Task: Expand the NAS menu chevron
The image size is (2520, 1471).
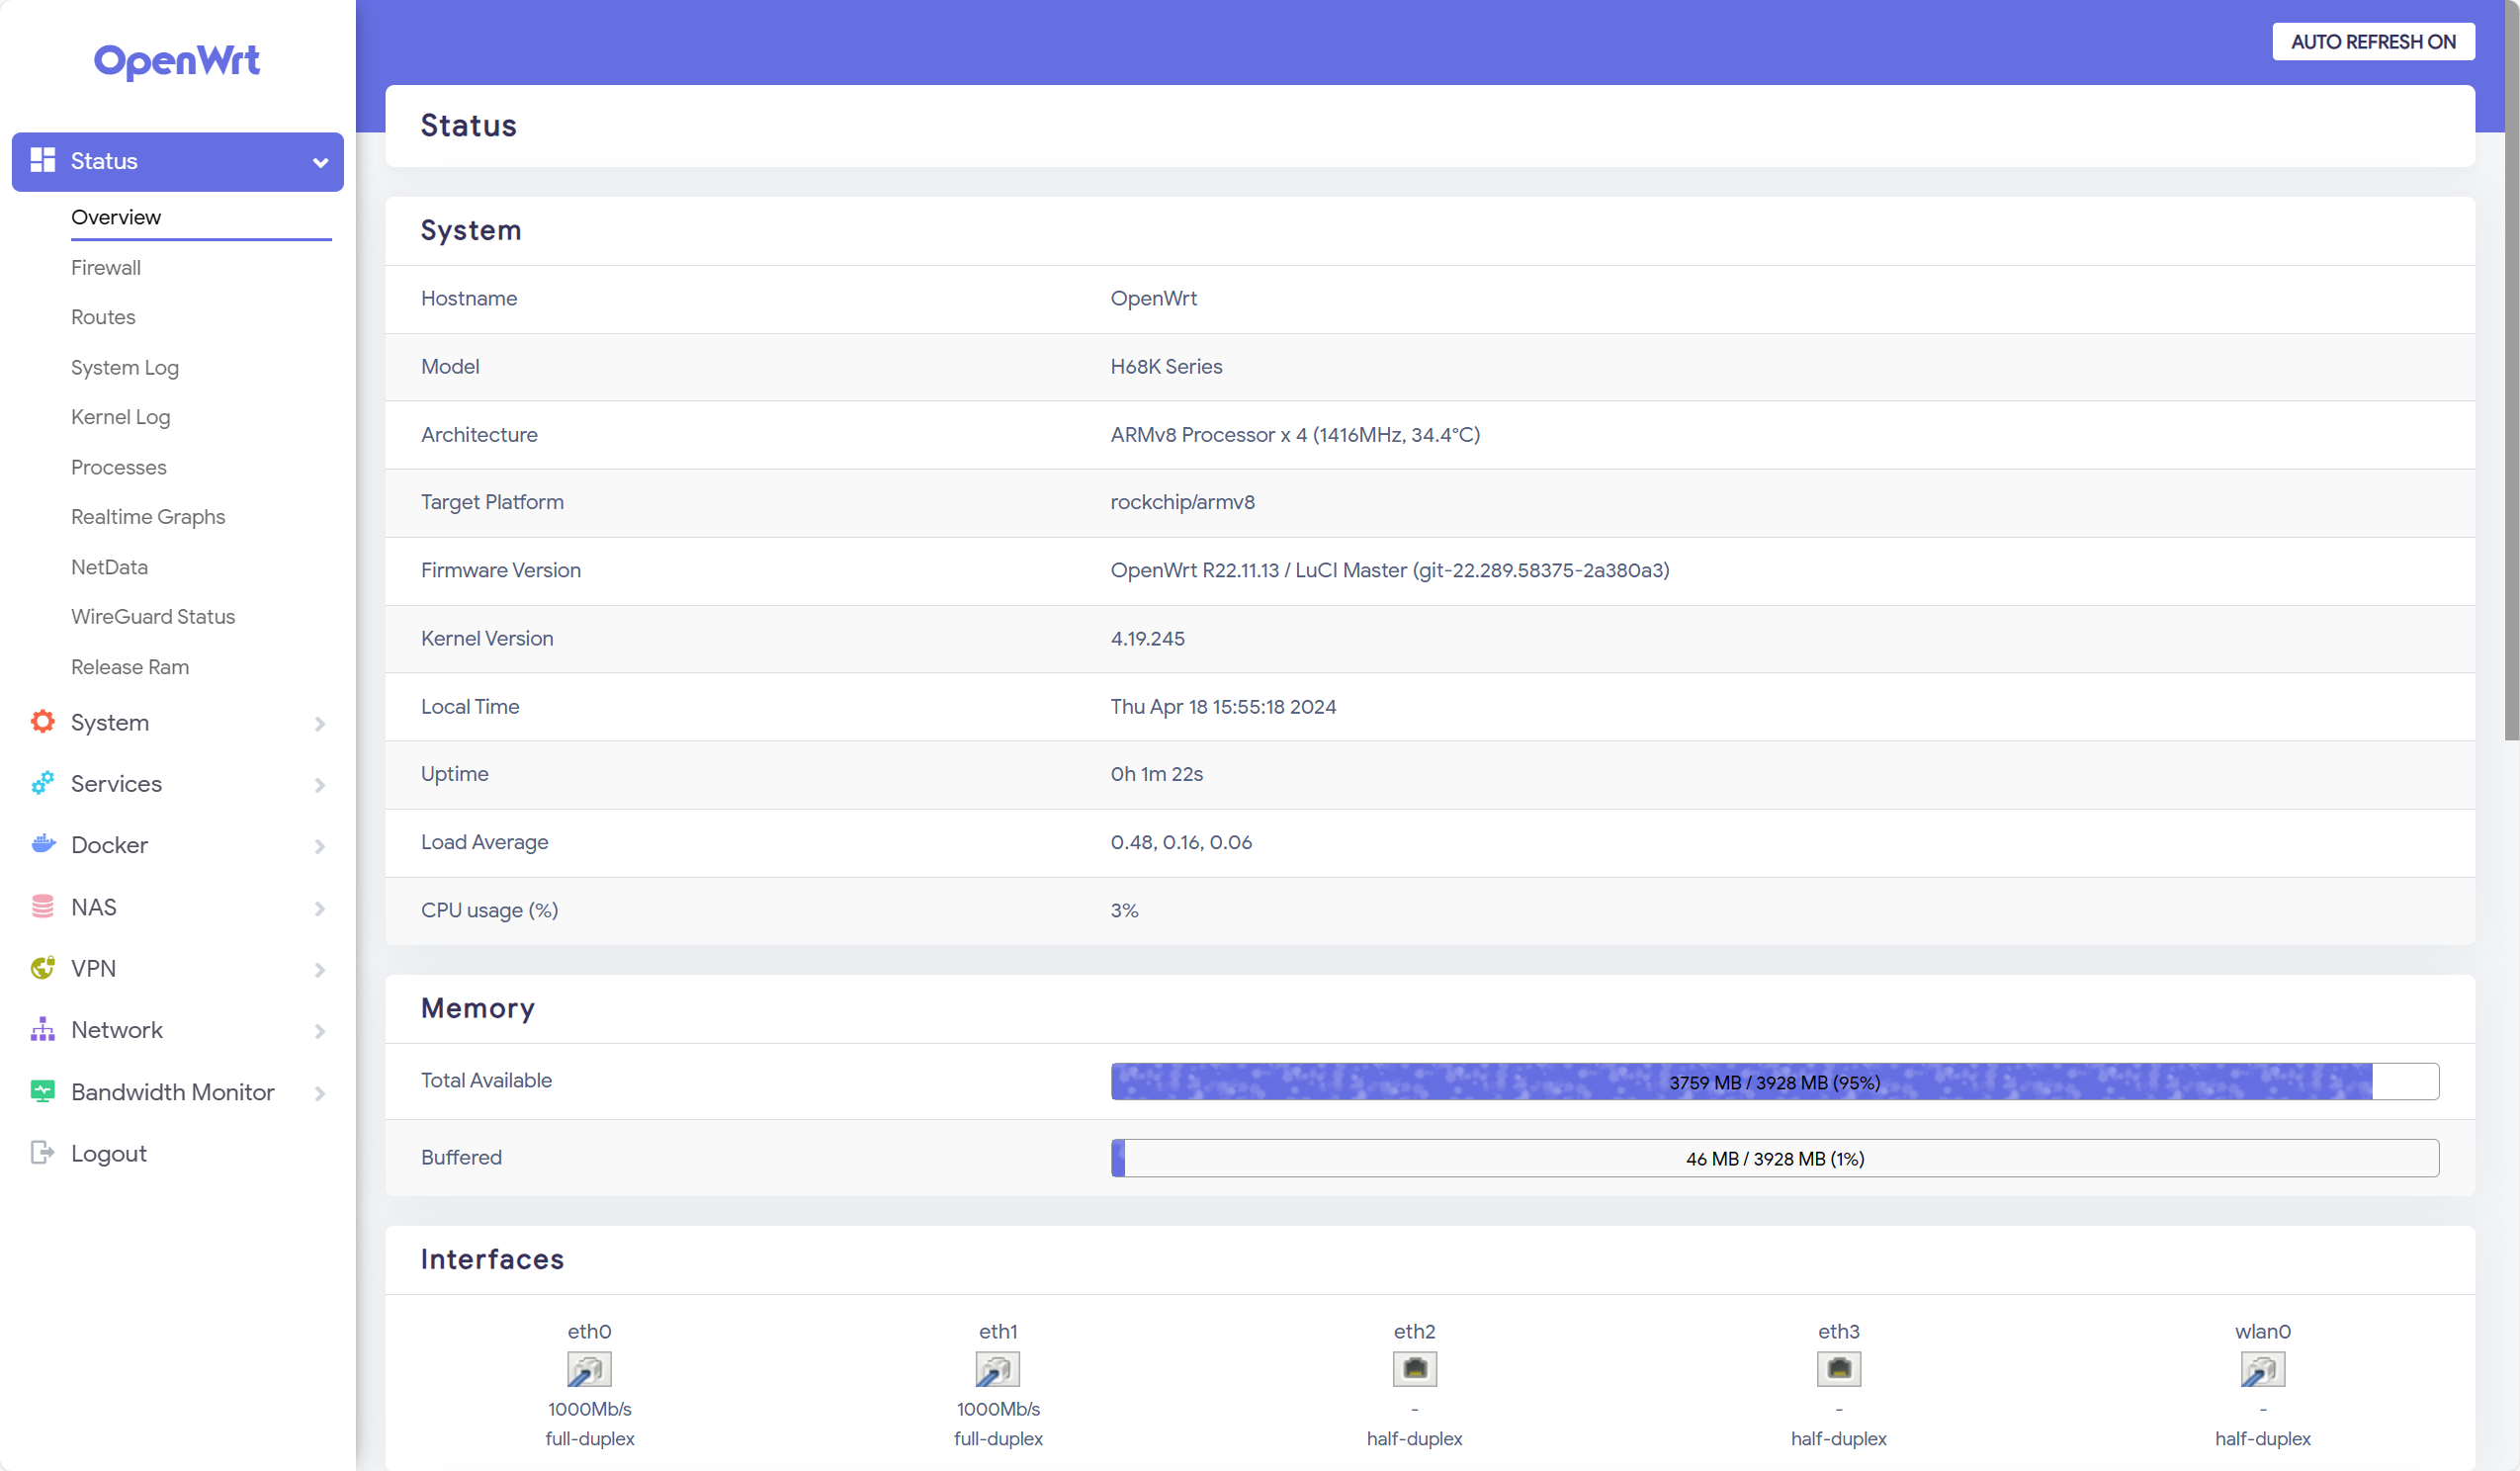Action: [320, 908]
